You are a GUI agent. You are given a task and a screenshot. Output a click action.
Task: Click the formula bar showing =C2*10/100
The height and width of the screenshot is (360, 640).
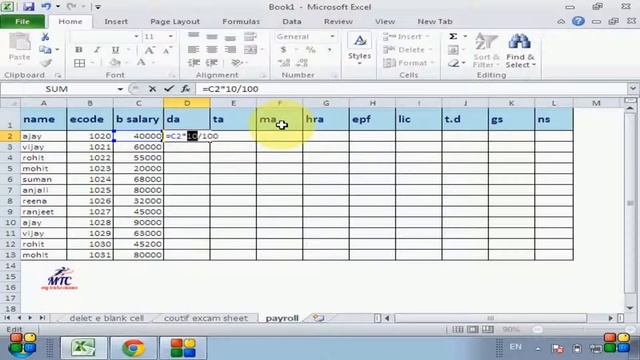click(x=412, y=89)
